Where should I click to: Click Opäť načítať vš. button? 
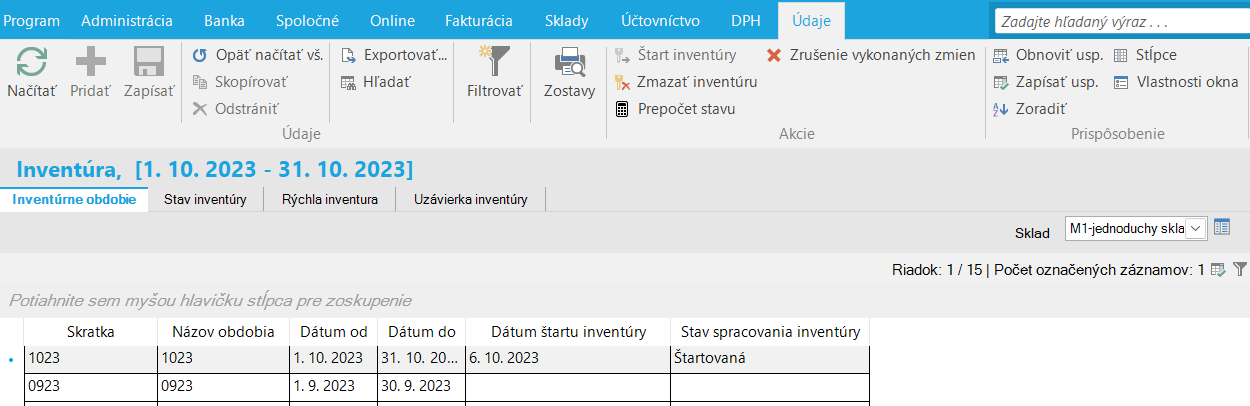click(257, 55)
